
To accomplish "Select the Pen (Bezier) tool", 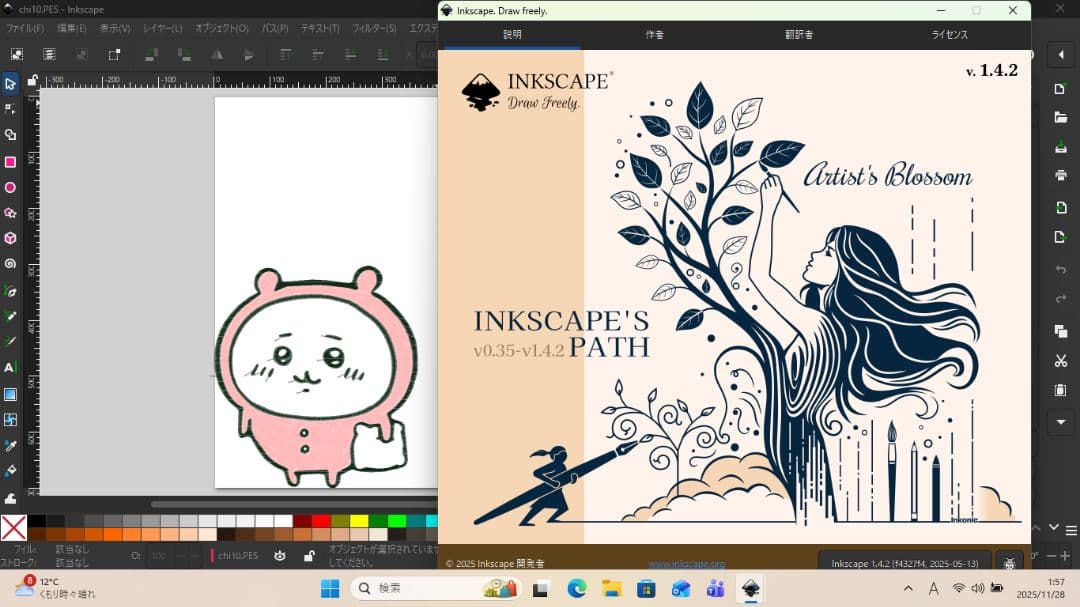I will [10, 291].
